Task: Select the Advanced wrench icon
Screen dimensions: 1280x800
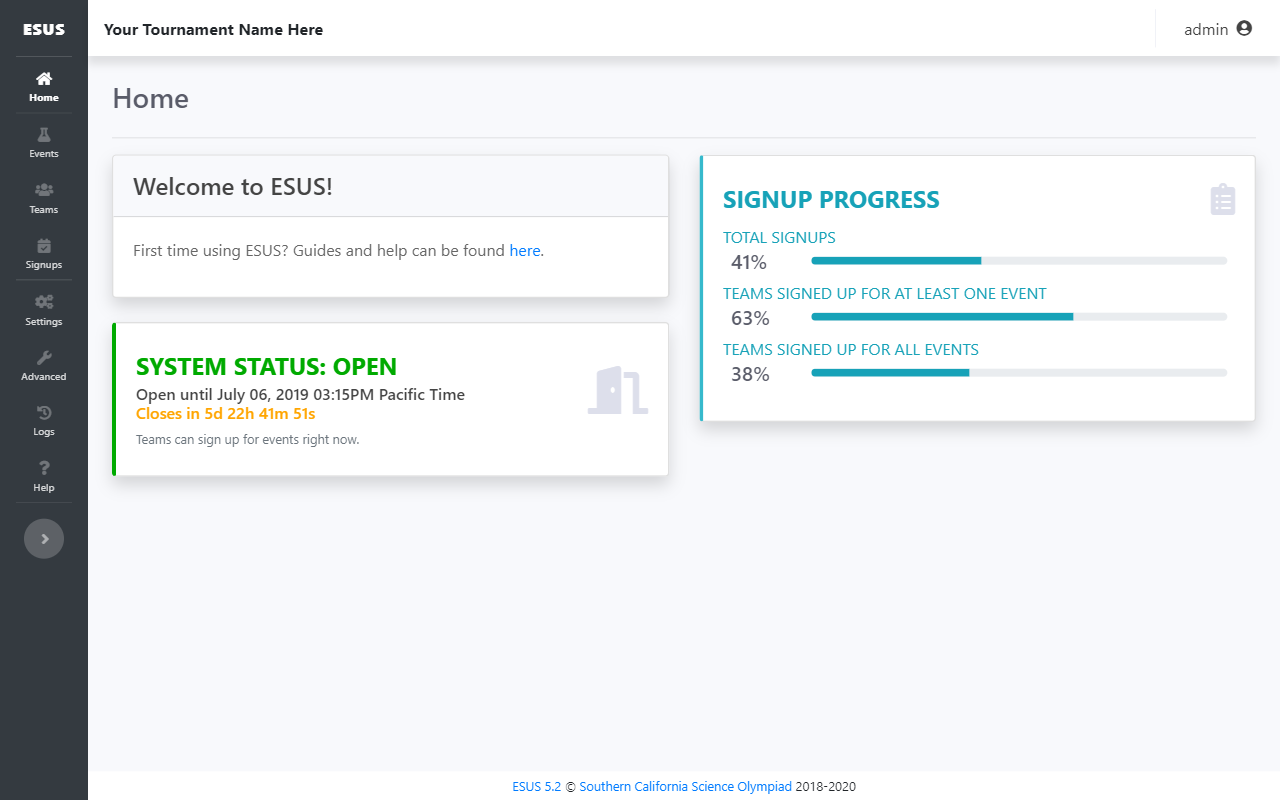Action: point(44,358)
